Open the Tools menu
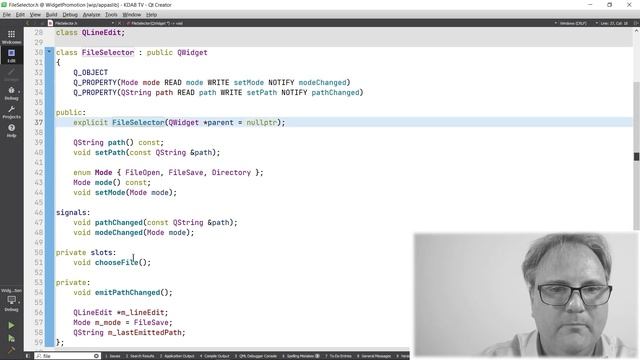Viewport: 640px width, 360px height. tap(111, 14)
